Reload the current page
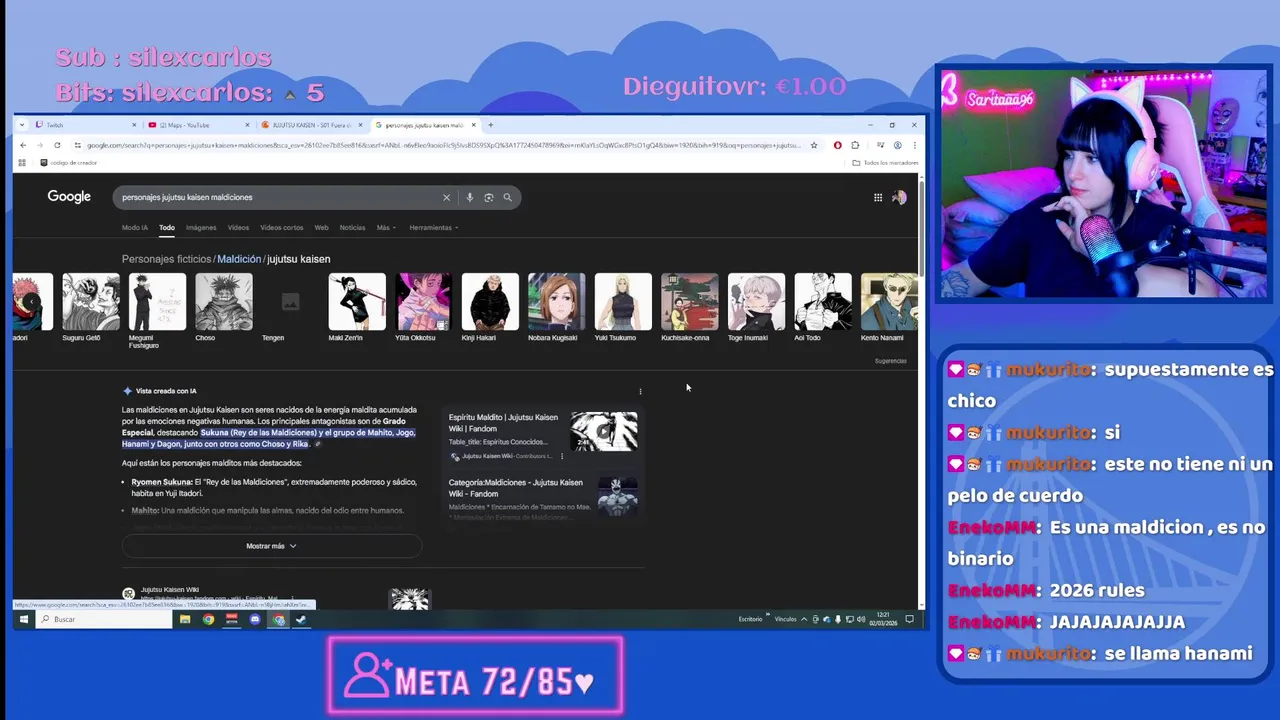The height and width of the screenshot is (720, 1280). click(57, 145)
